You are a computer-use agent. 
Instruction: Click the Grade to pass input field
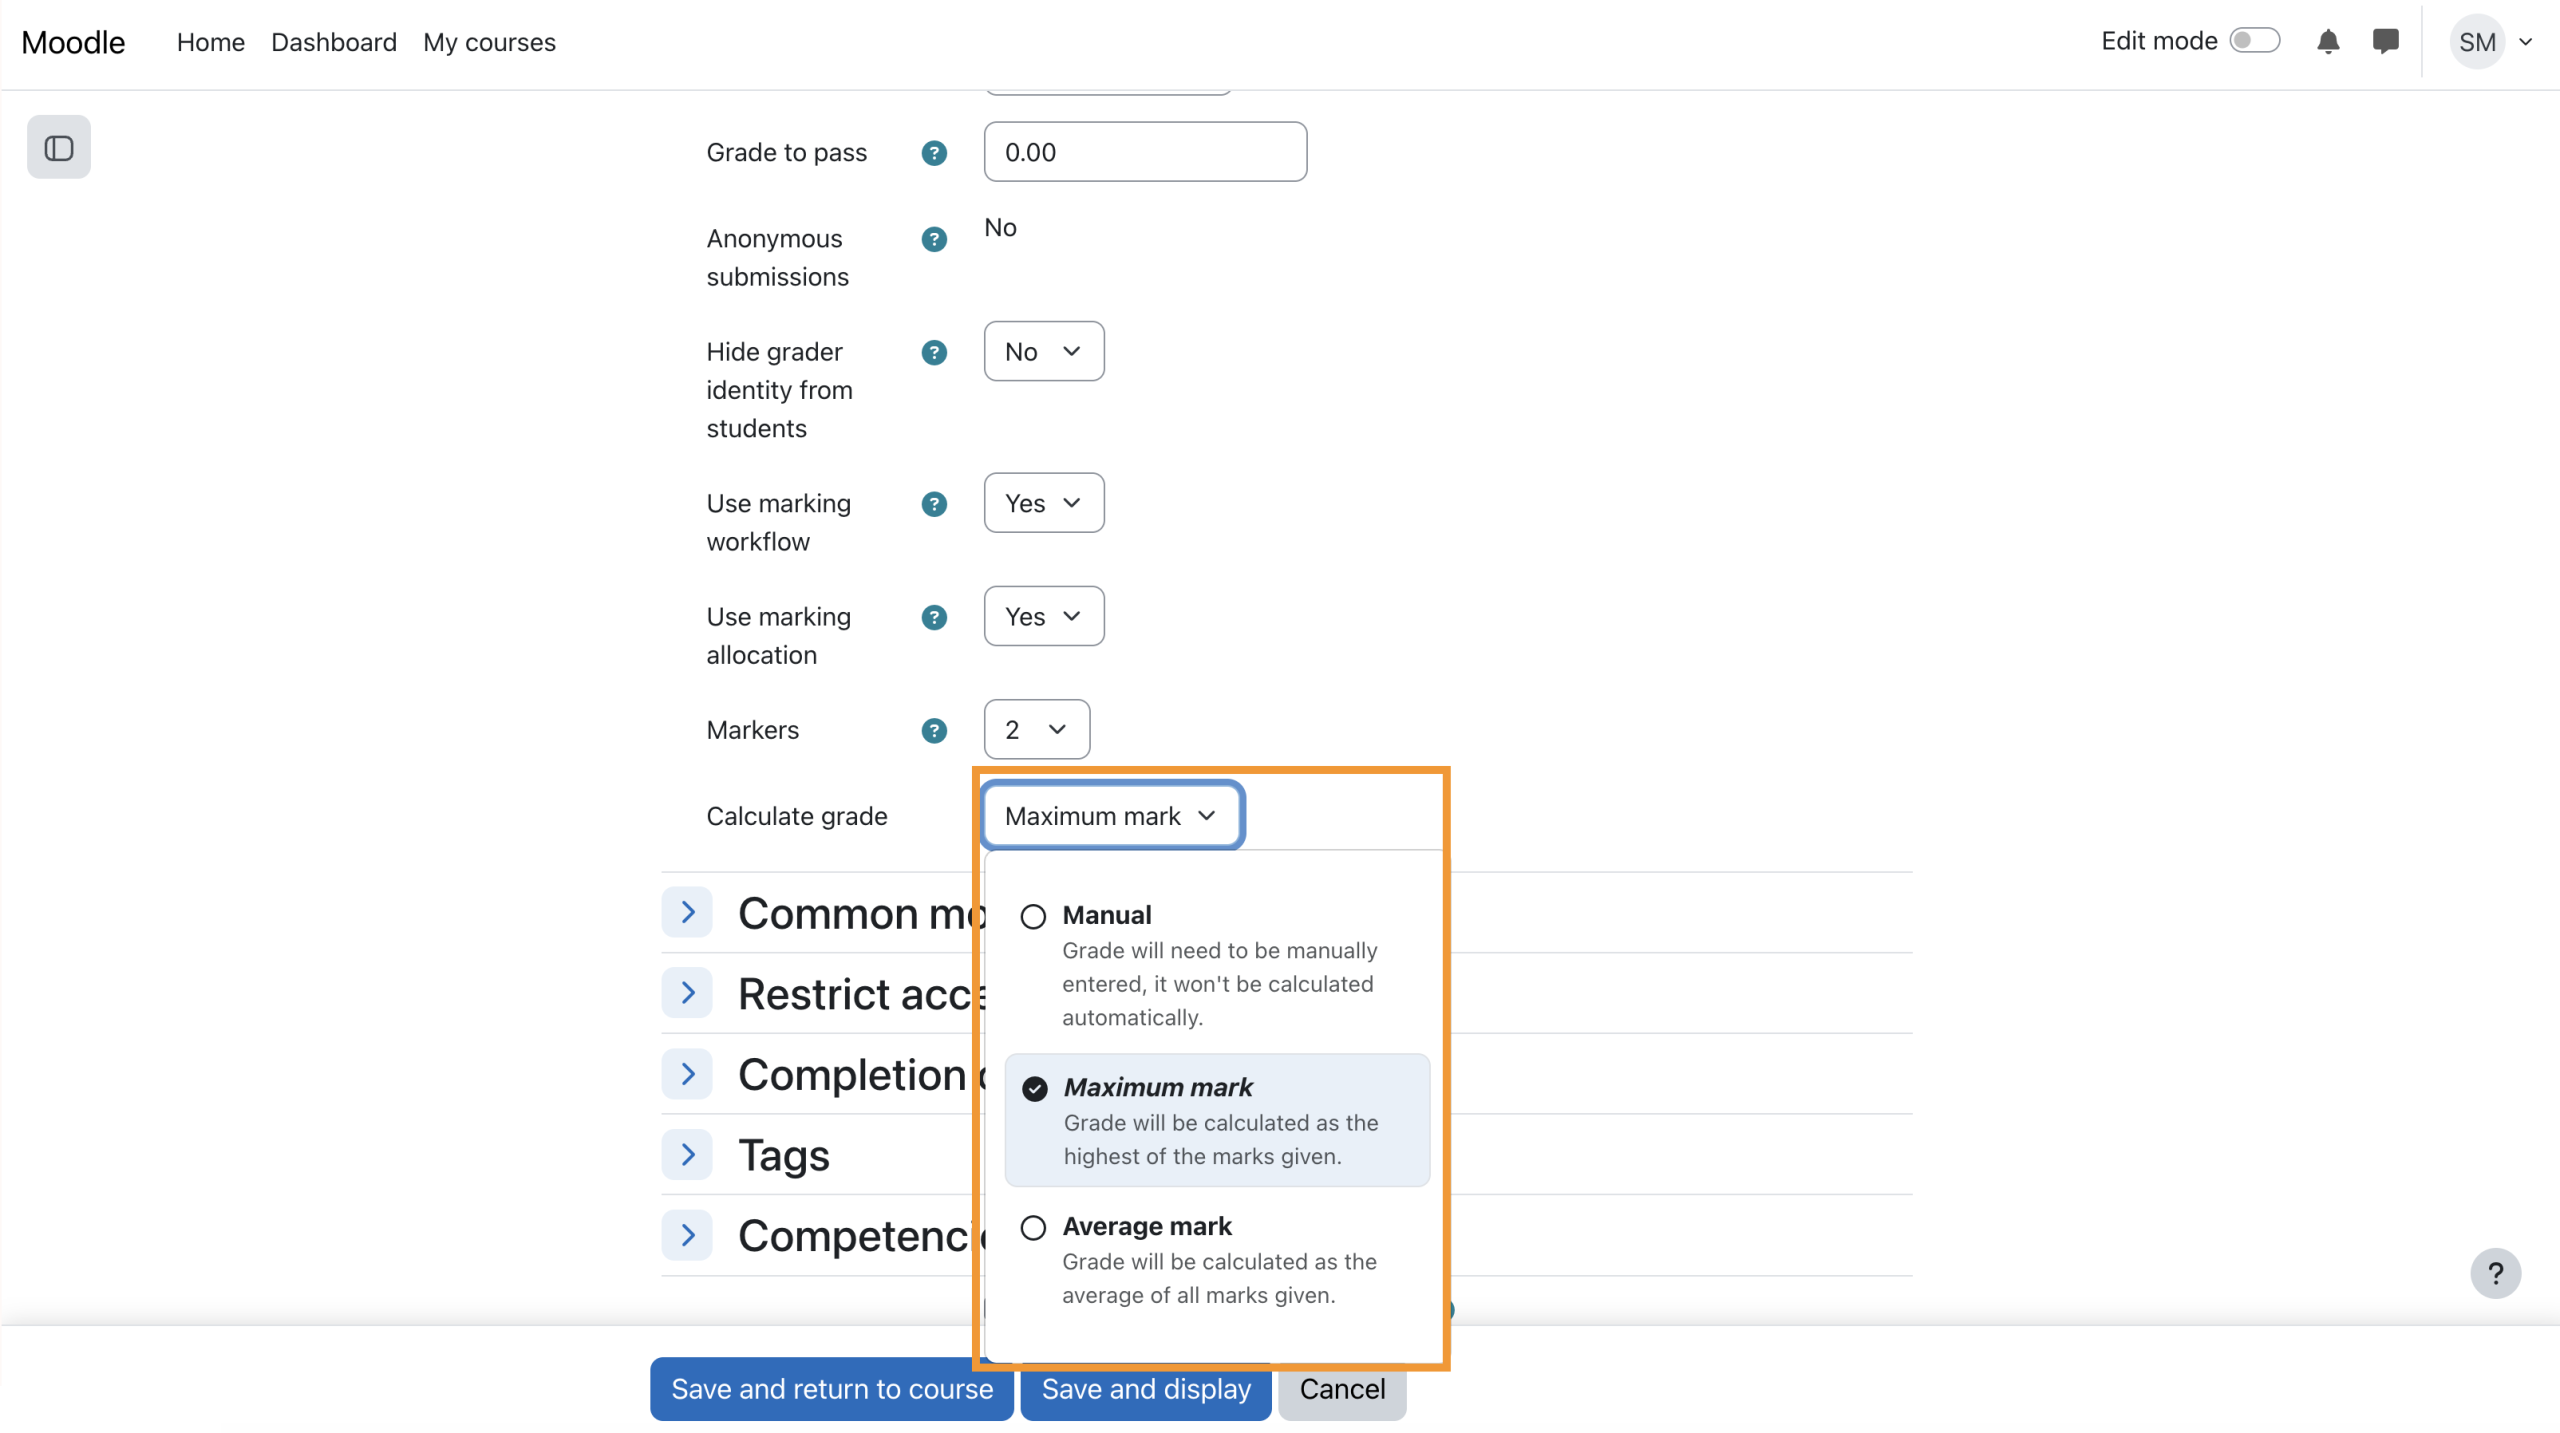point(1145,152)
